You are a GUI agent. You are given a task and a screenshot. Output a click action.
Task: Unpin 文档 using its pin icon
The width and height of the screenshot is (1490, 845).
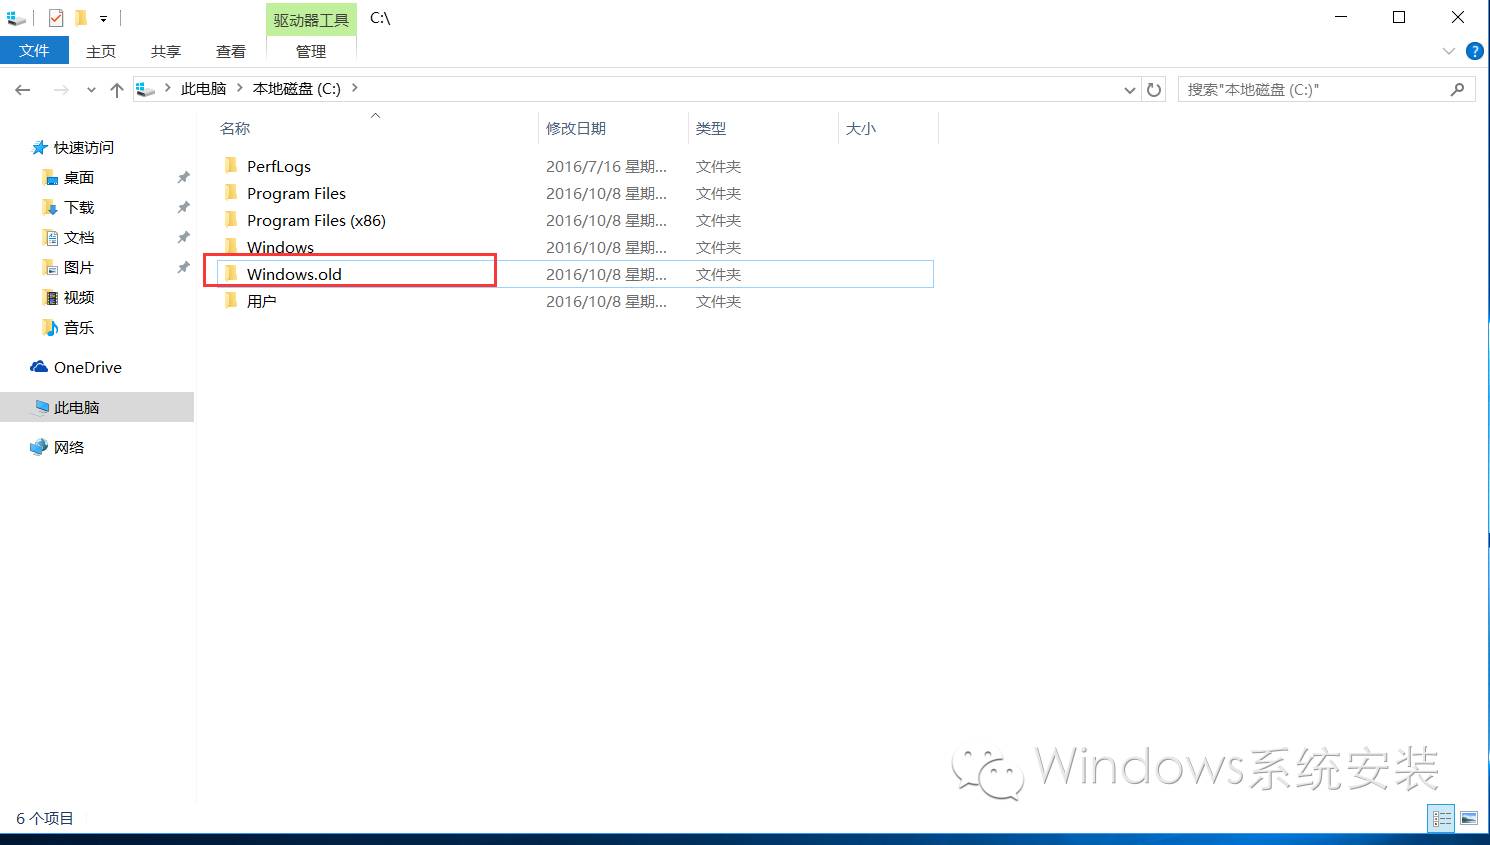pos(183,238)
